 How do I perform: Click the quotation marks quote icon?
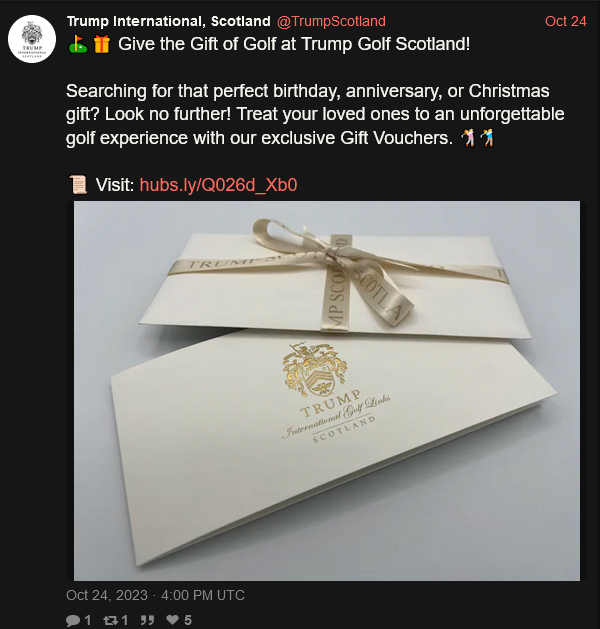[x=147, y=620]
